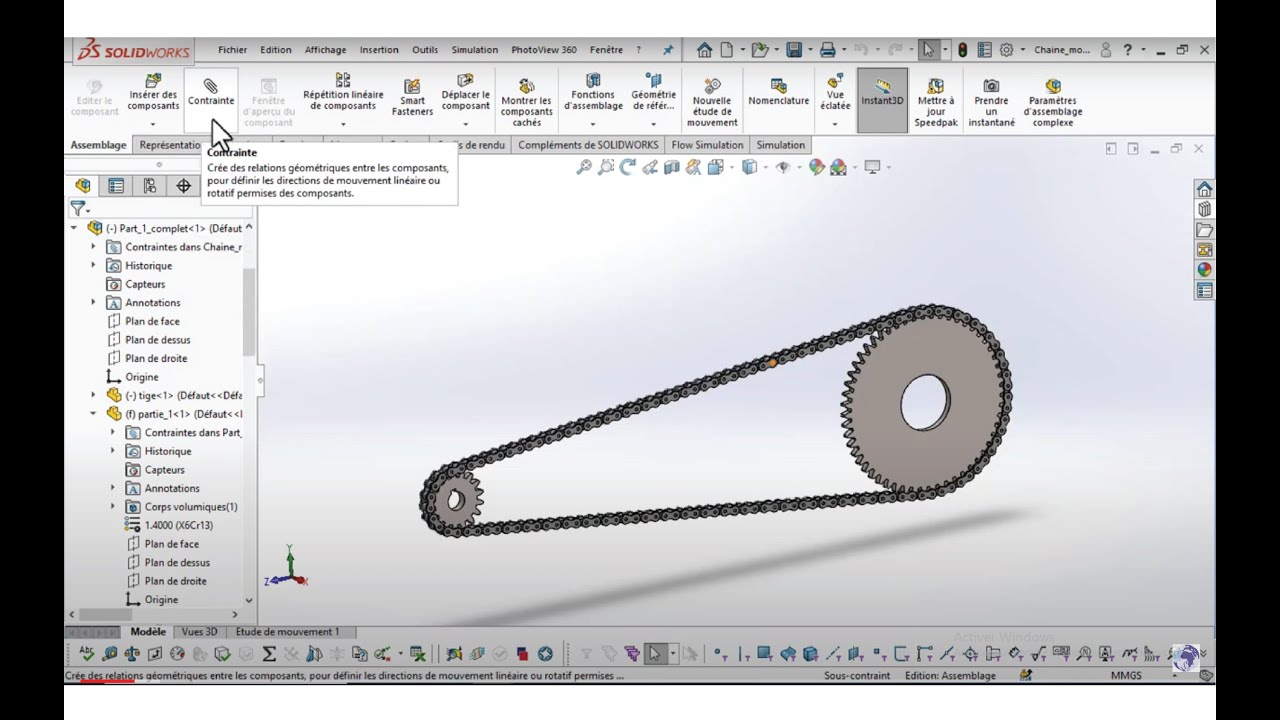The image size is (1280, 720).
Task: Expand the tige<1> component
Action: point(93,395)
